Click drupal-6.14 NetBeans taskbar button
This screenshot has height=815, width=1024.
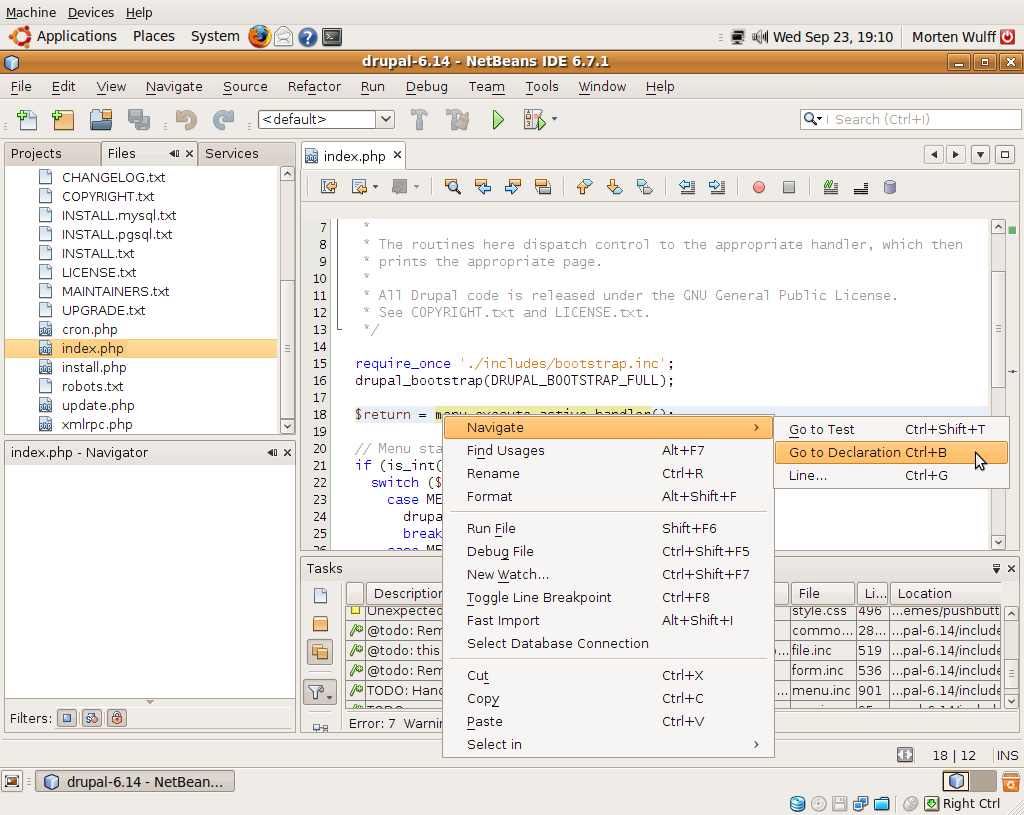coord(135,782)
